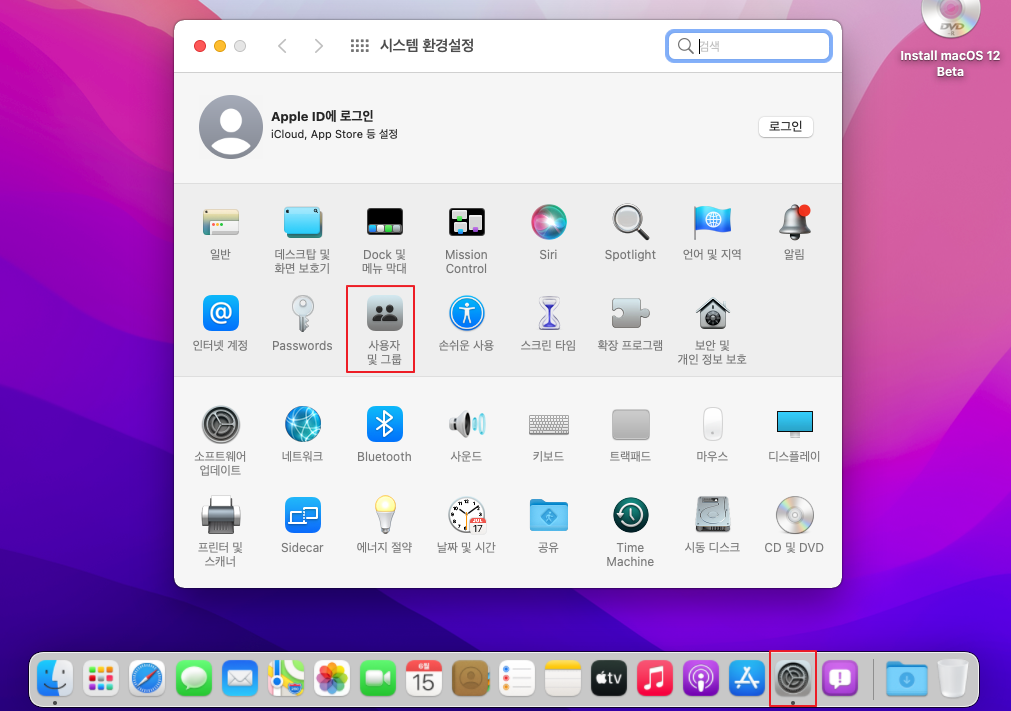Viewport: 1011px width, 711px height.
Task: Open App Store from the Dock
Action: click(747, 678)
